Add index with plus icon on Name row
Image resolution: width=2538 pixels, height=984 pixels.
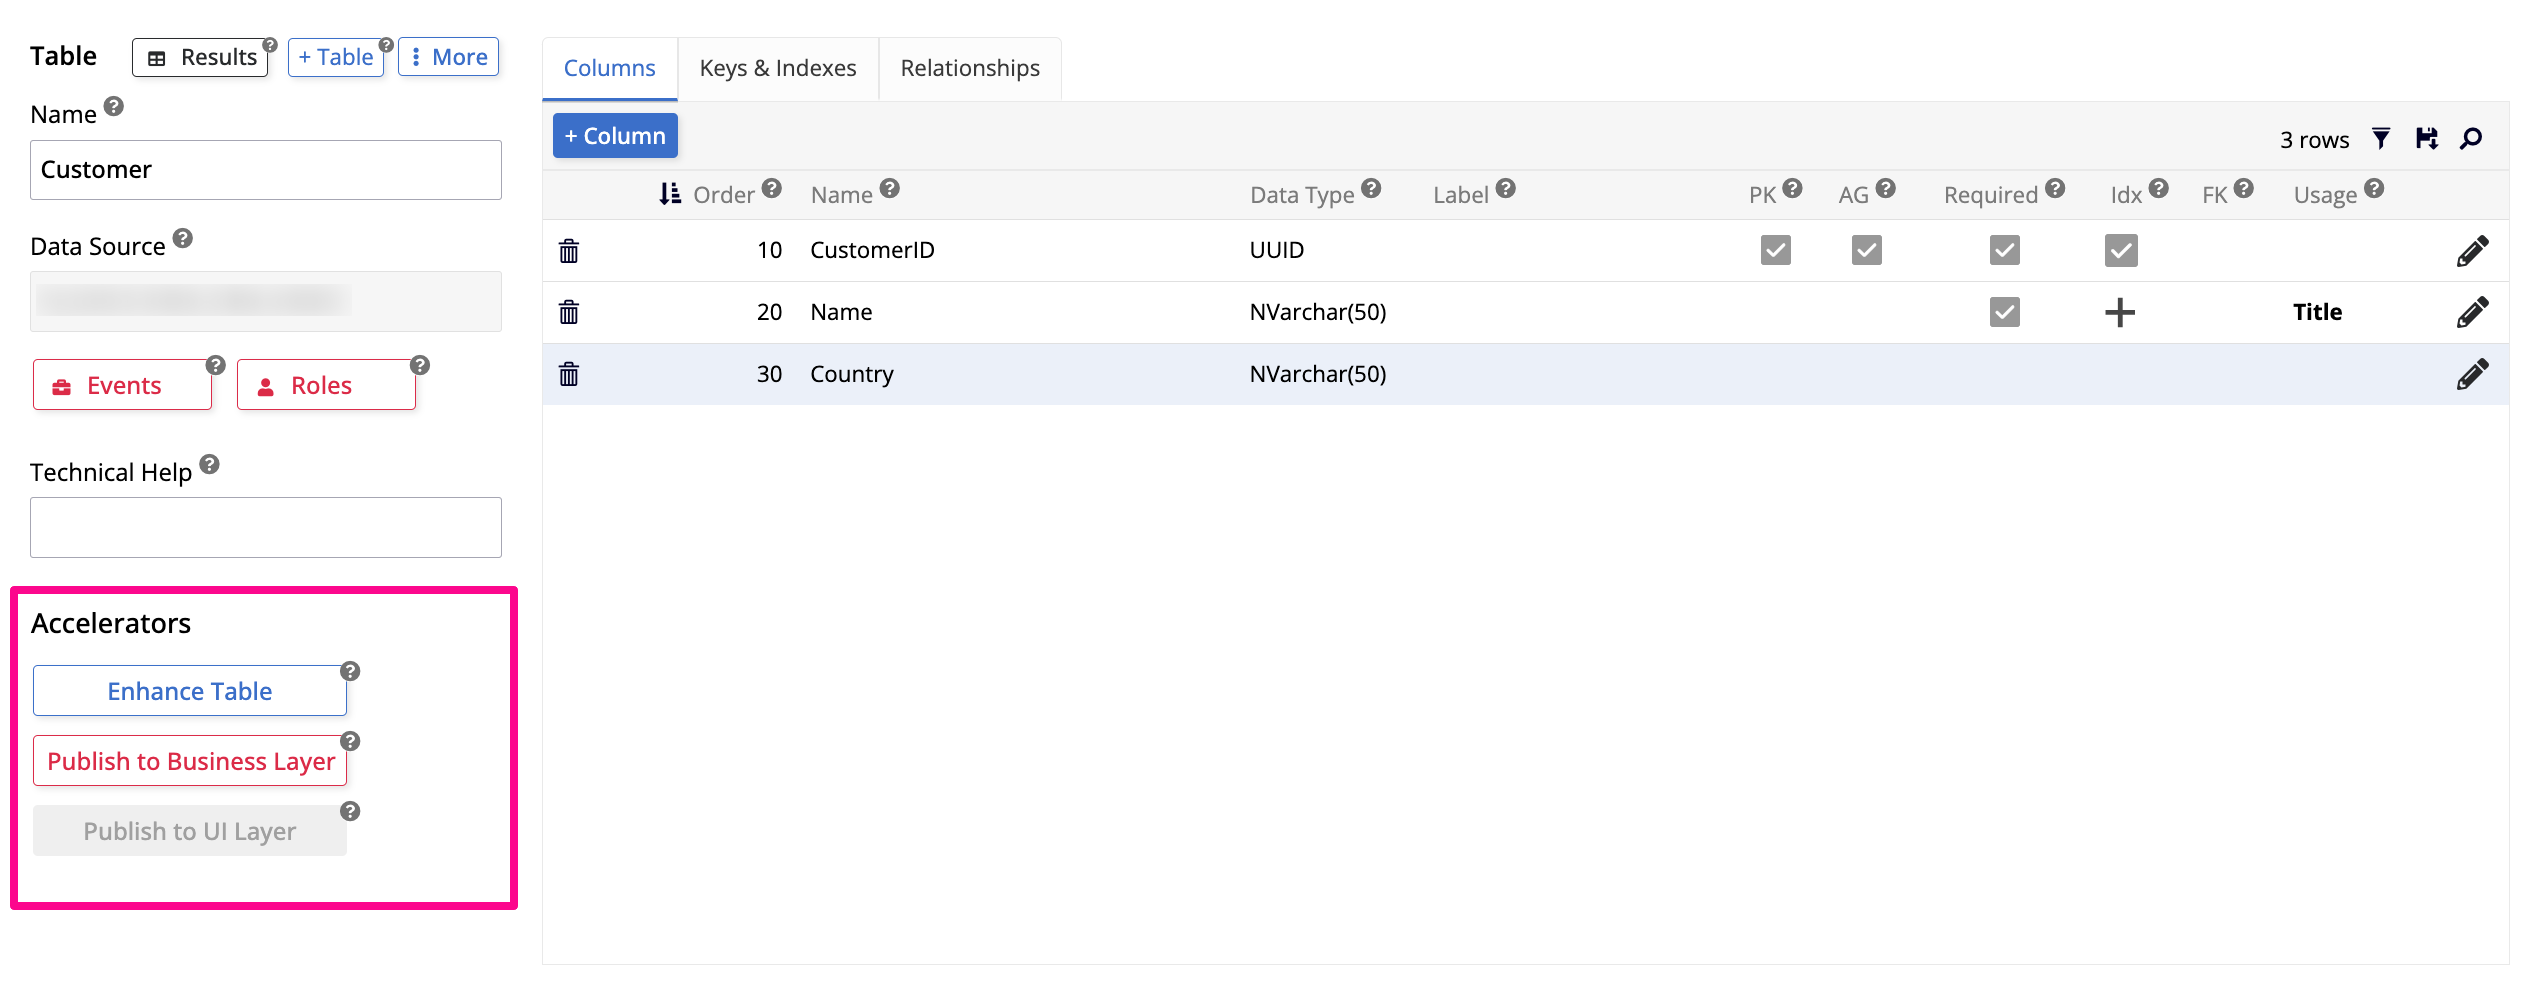point(2120,312)
